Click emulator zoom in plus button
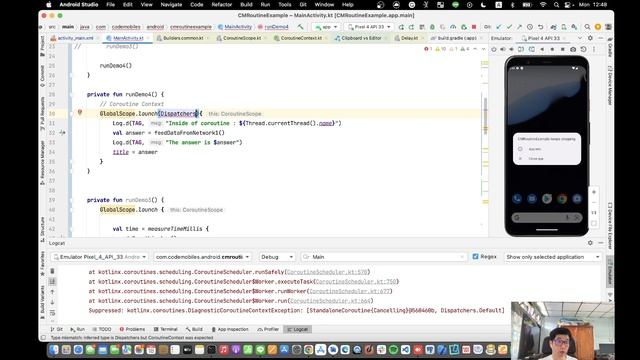The image size is (640, 360). pos(594,192)
